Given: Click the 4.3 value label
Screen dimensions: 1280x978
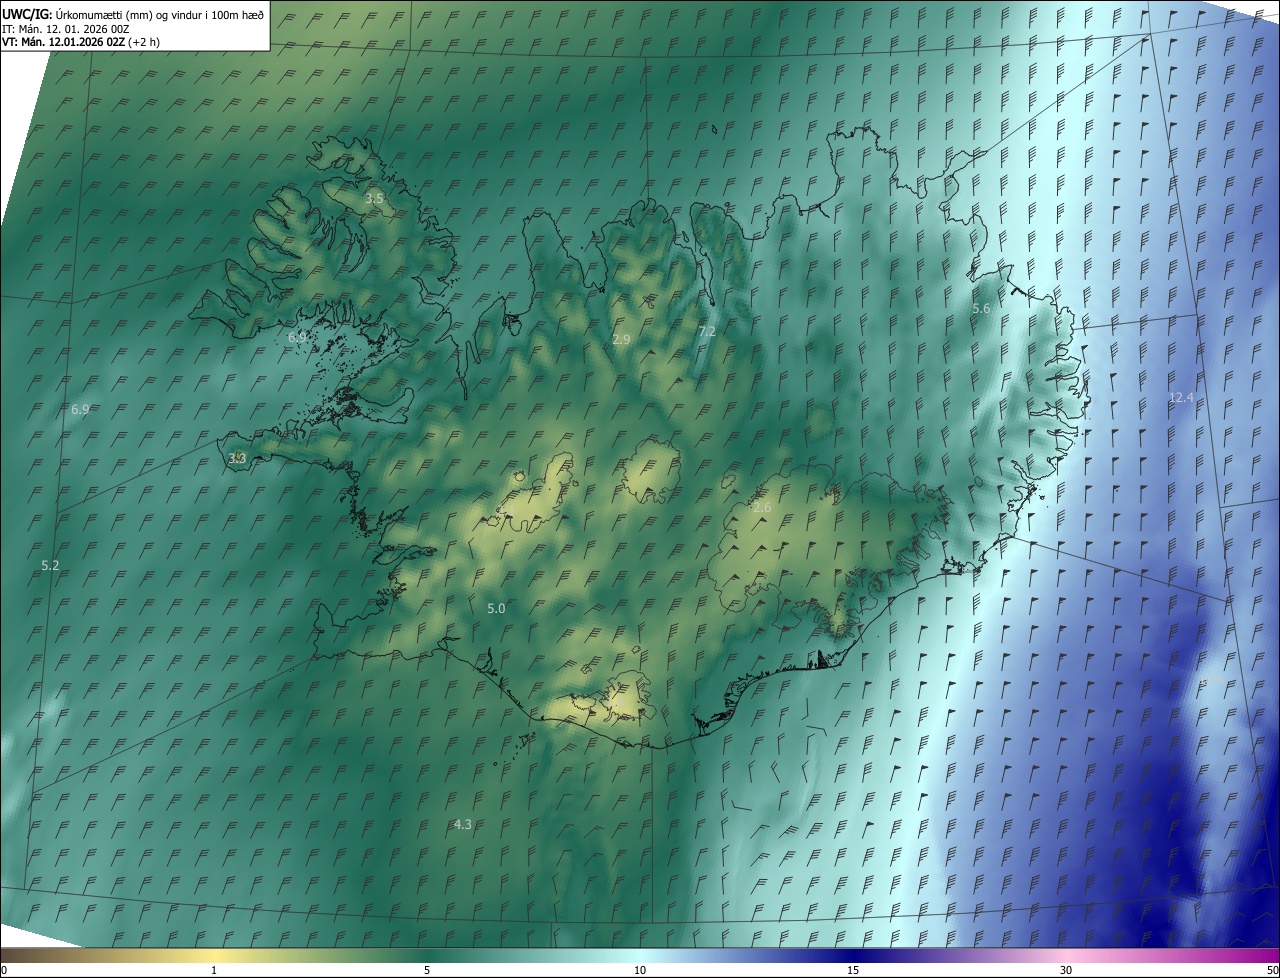Looking at the screenshot, I should tap(462, 825).
